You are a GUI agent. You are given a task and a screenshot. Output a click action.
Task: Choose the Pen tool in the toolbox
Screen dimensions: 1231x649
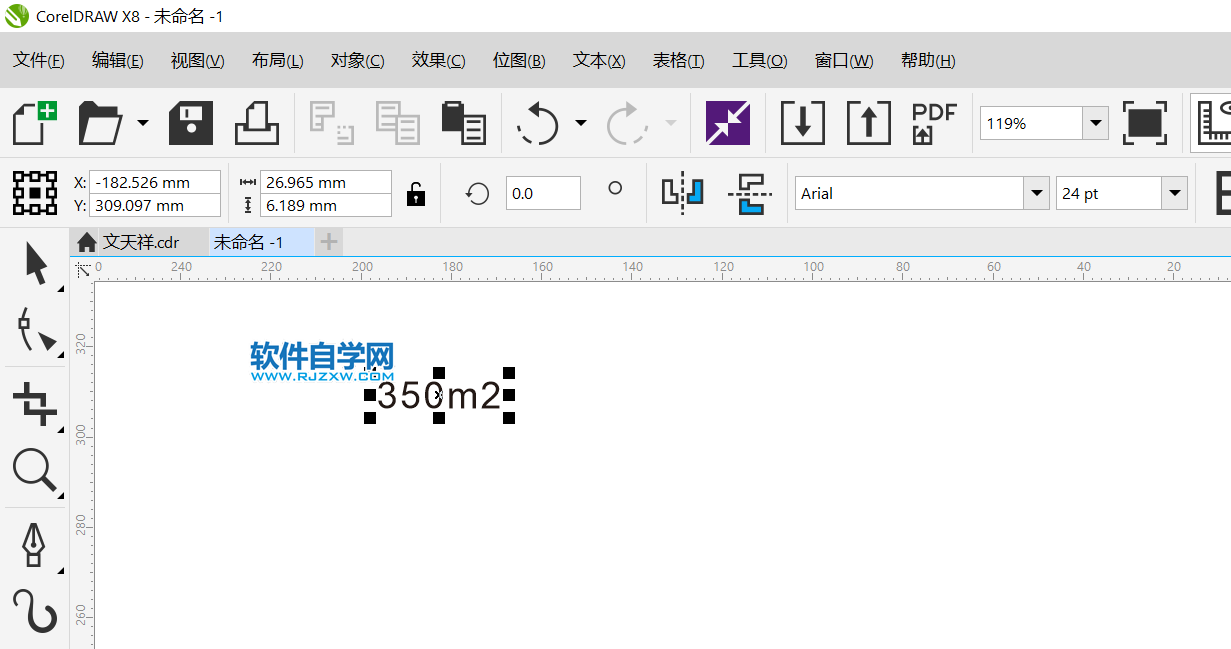(35, 545)
